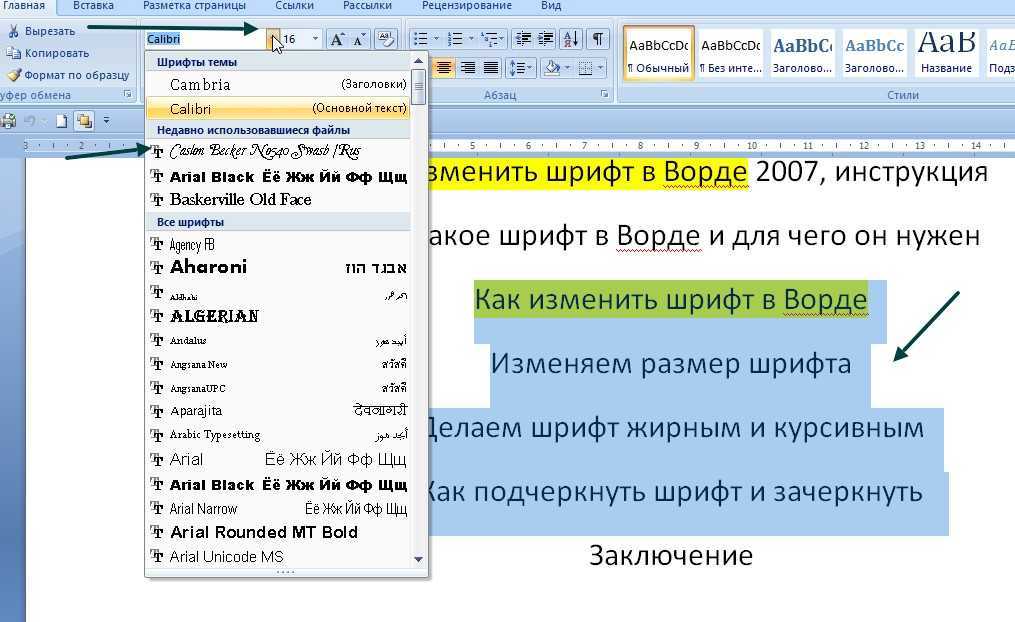Toggle right alignment
The width and height of the screenshot is (1015, 622).
(x=467, y=67)
